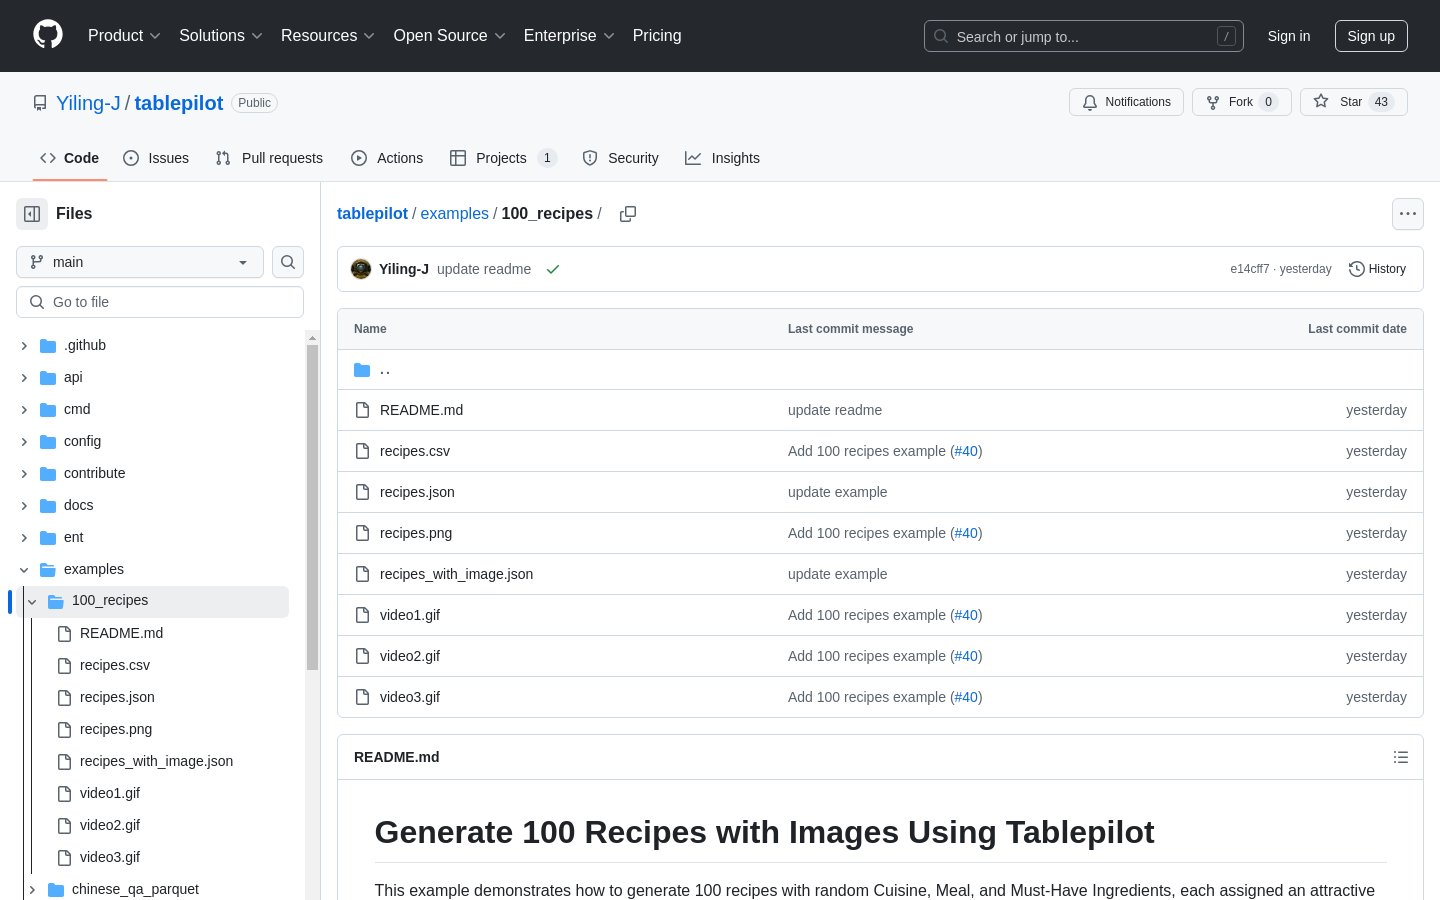Click the Notifications bell button
The image size is (1440, 900).
click(x=1126, y=102)
